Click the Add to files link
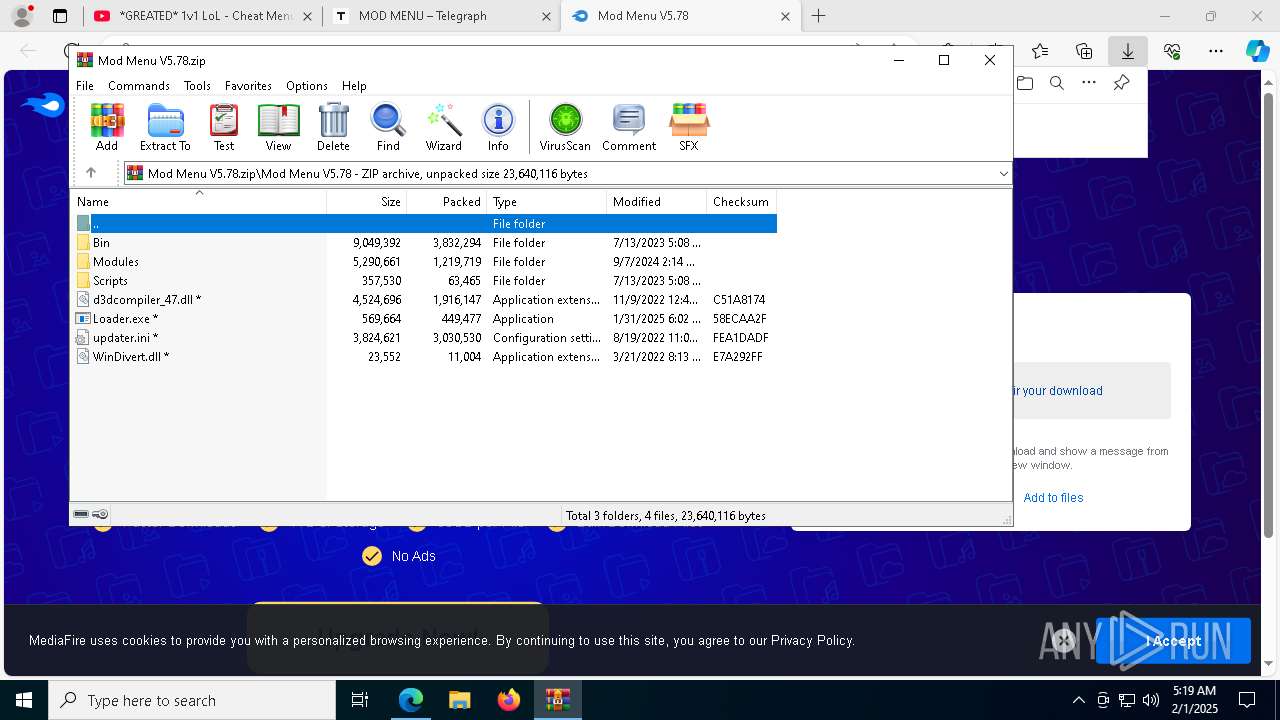1280x720 pixels. click(1053, 498)
